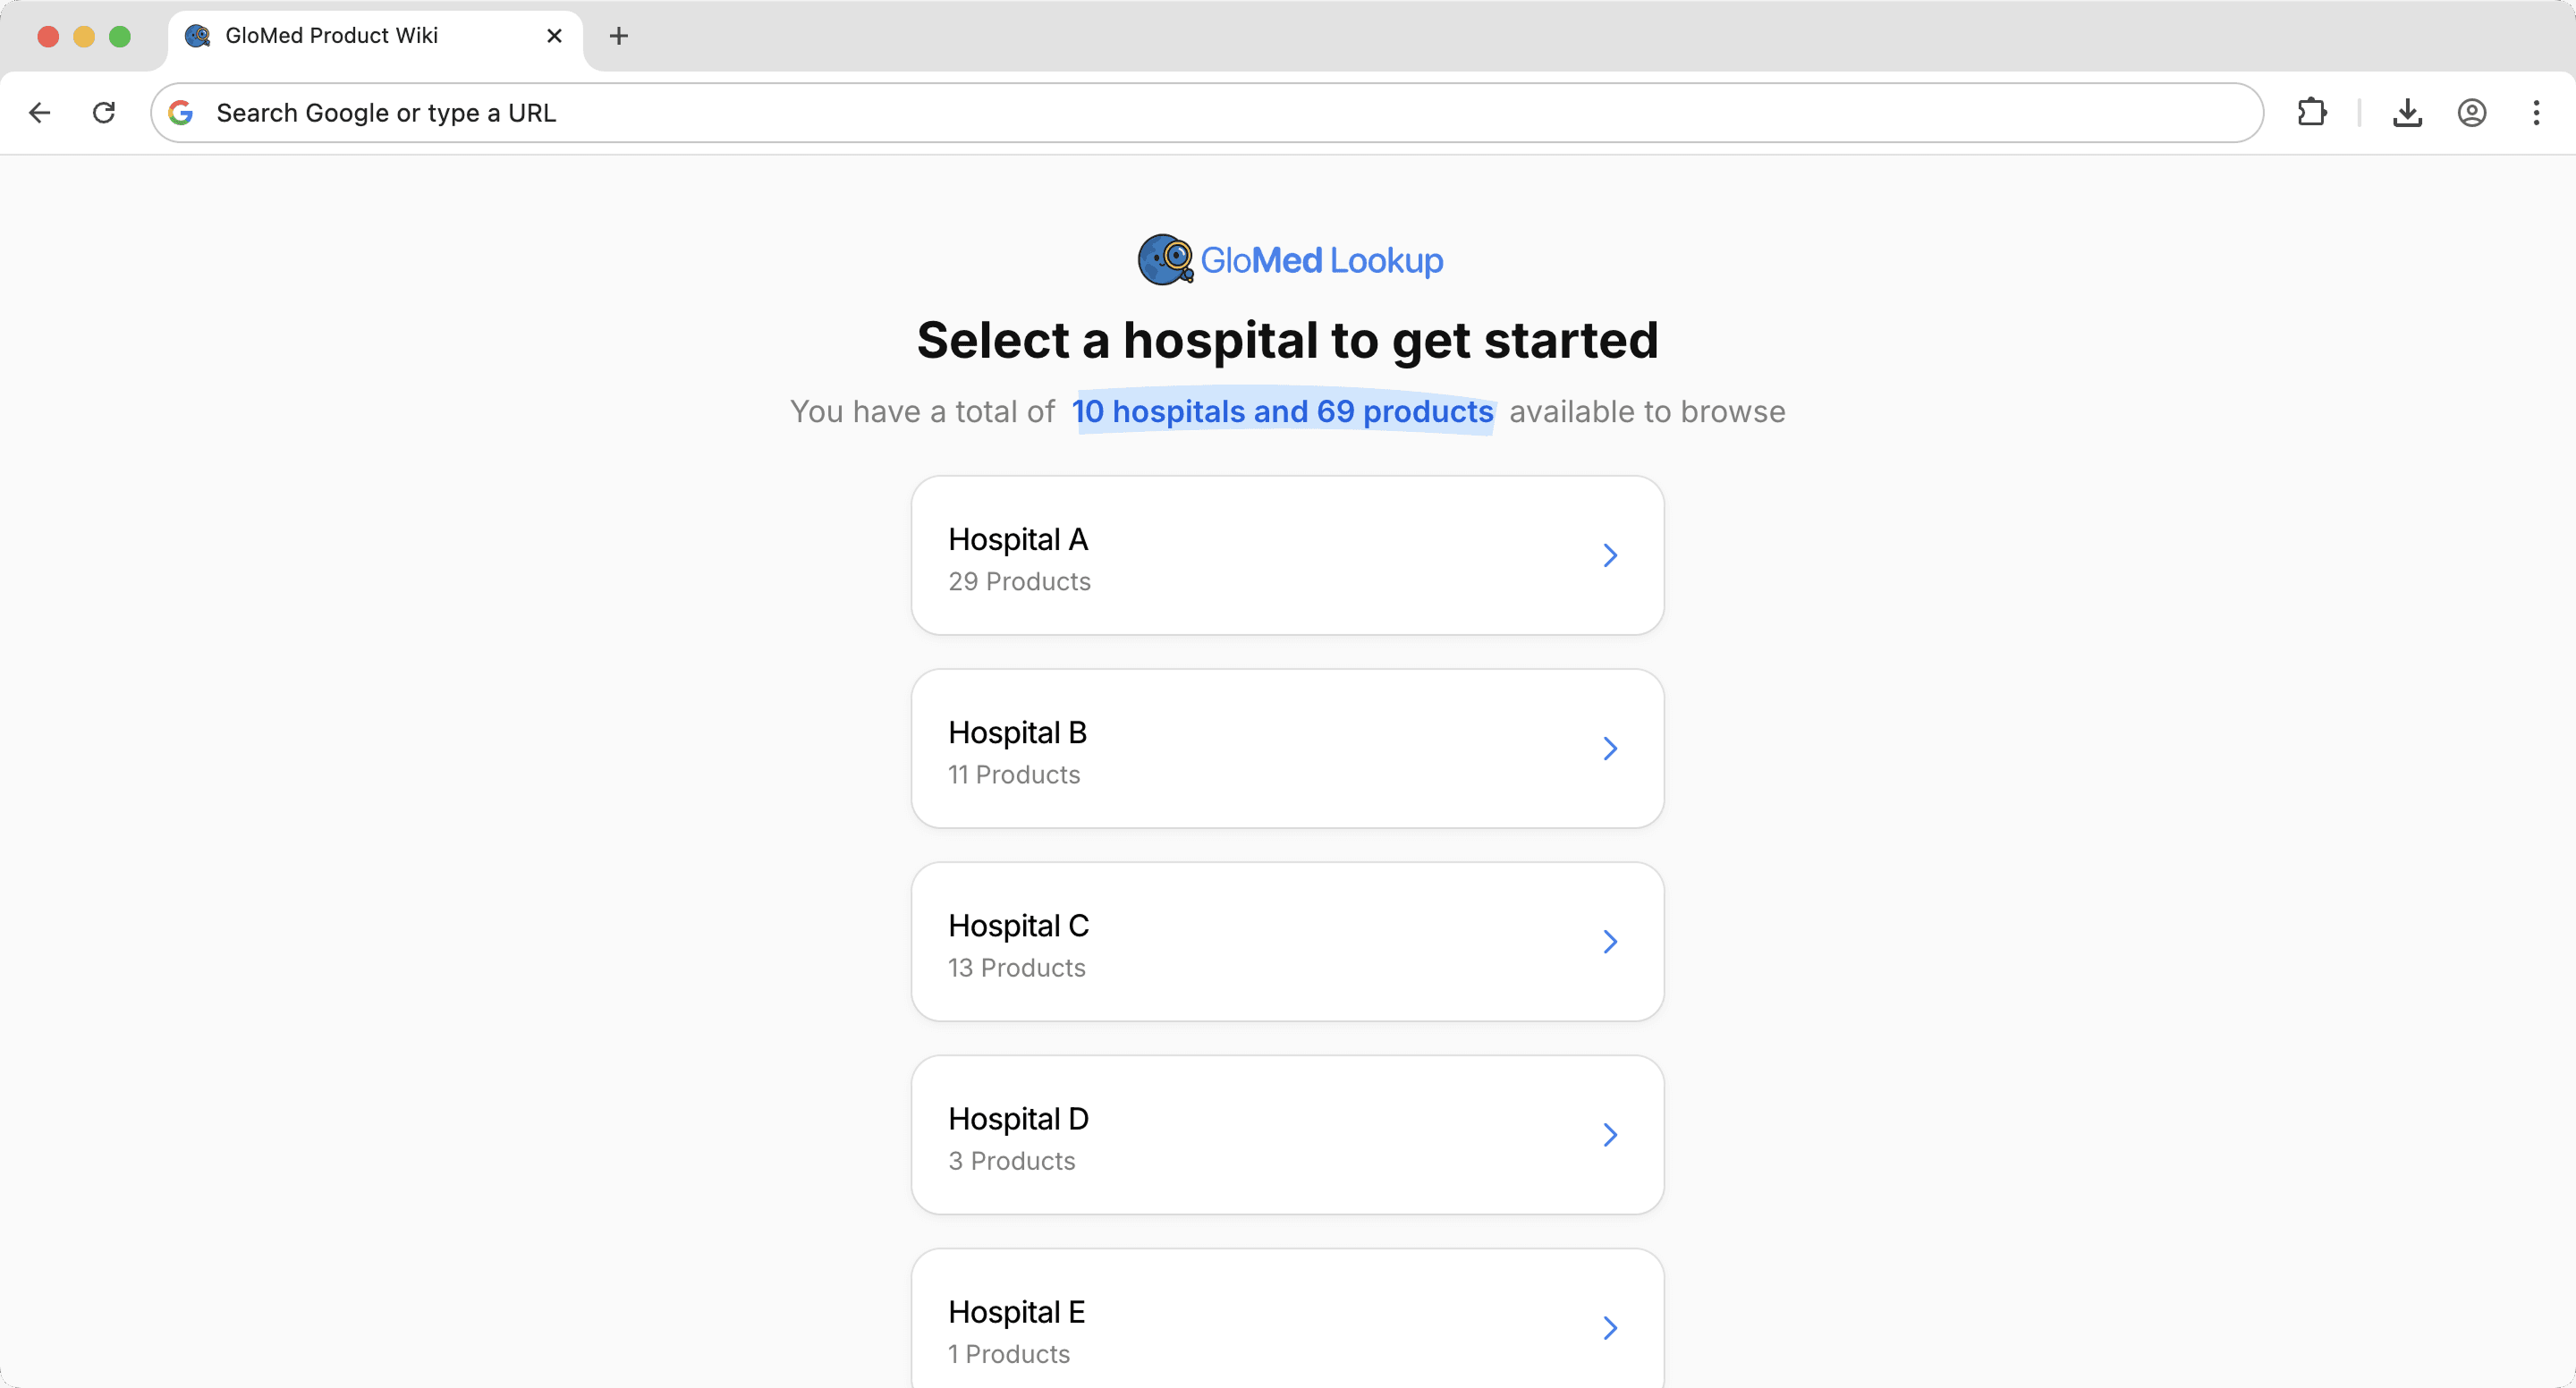This screenshot has width=2576, height=1388.
Task: Open the Chrome three-dot menu
Action: (x=2537, y=112)
